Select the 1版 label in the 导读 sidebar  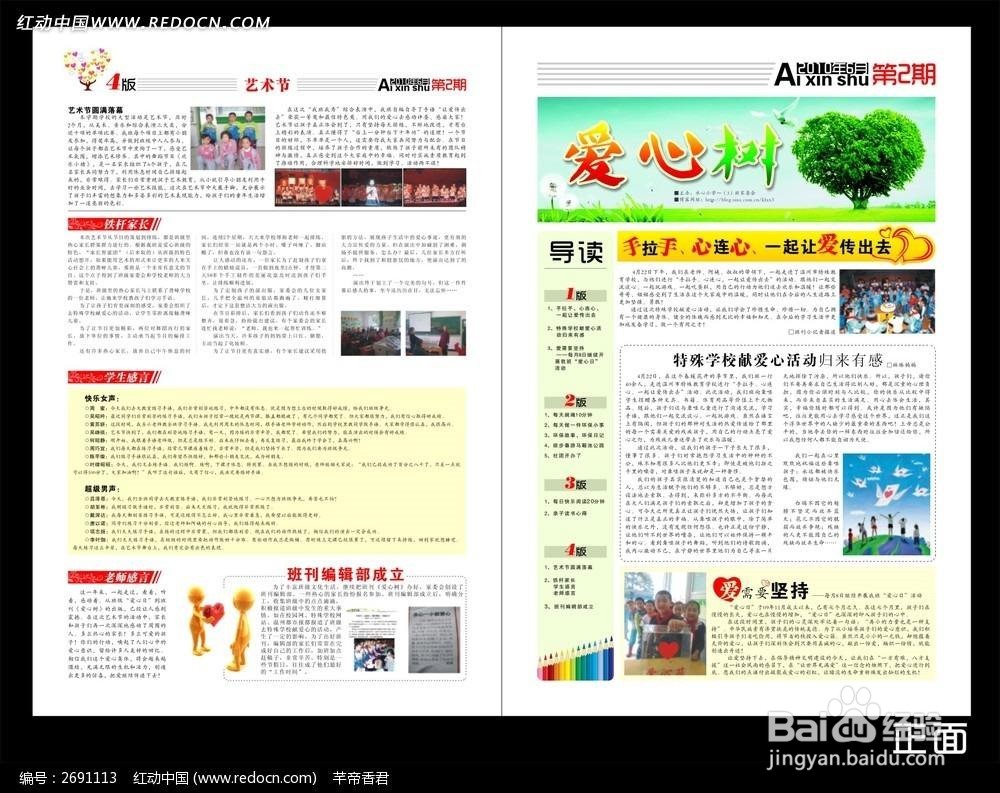coord(575,295)
